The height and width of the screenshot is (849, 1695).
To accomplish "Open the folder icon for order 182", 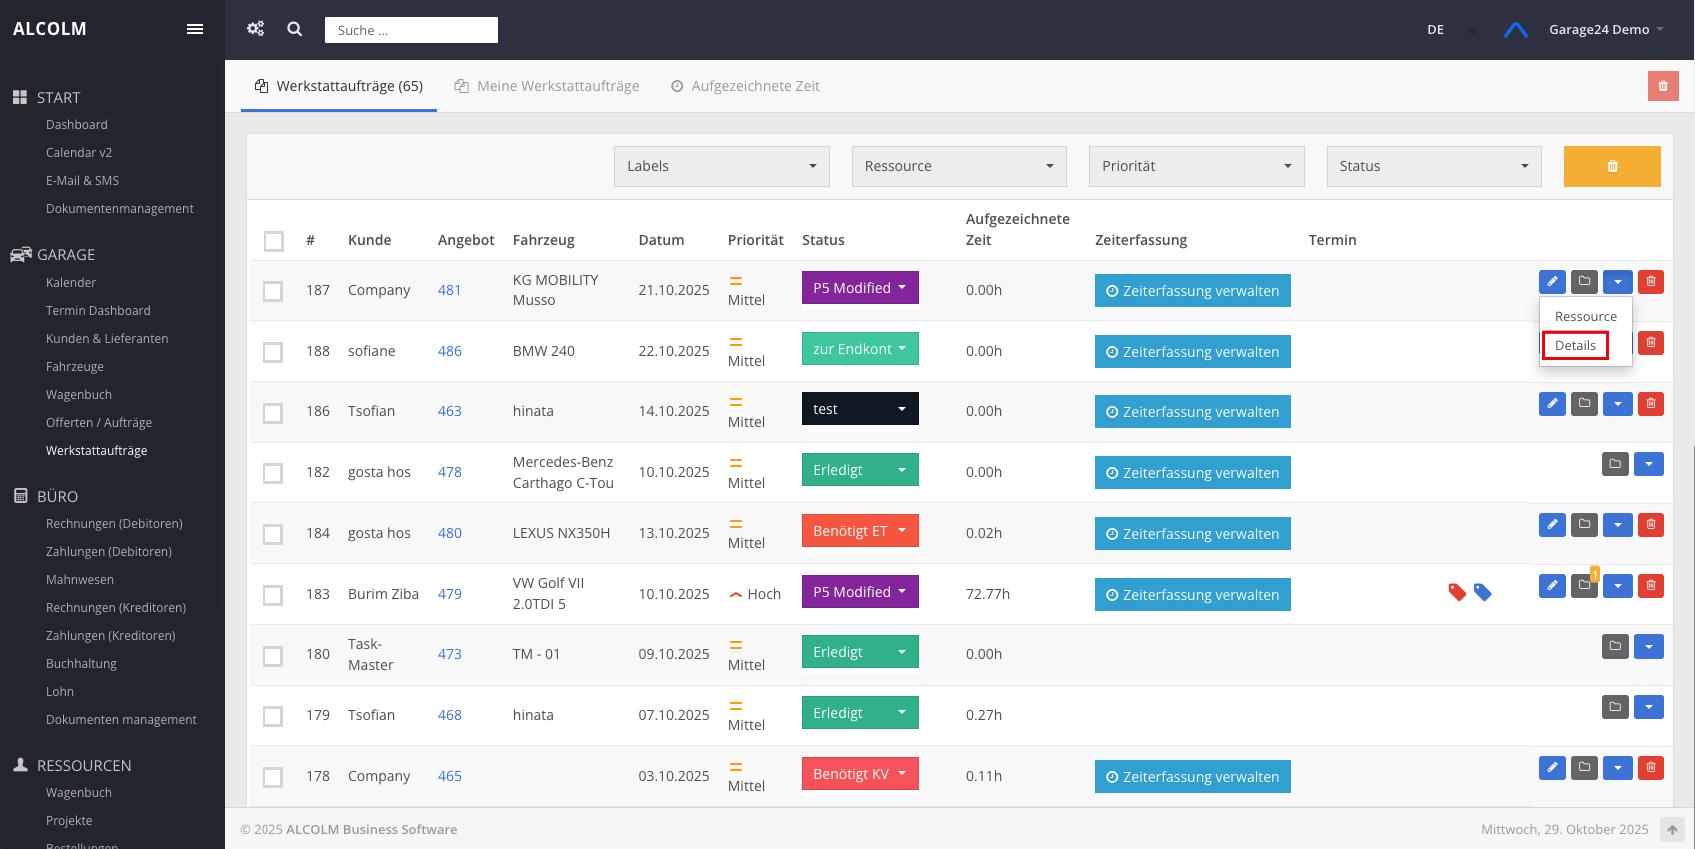I will pos(1615,464).
